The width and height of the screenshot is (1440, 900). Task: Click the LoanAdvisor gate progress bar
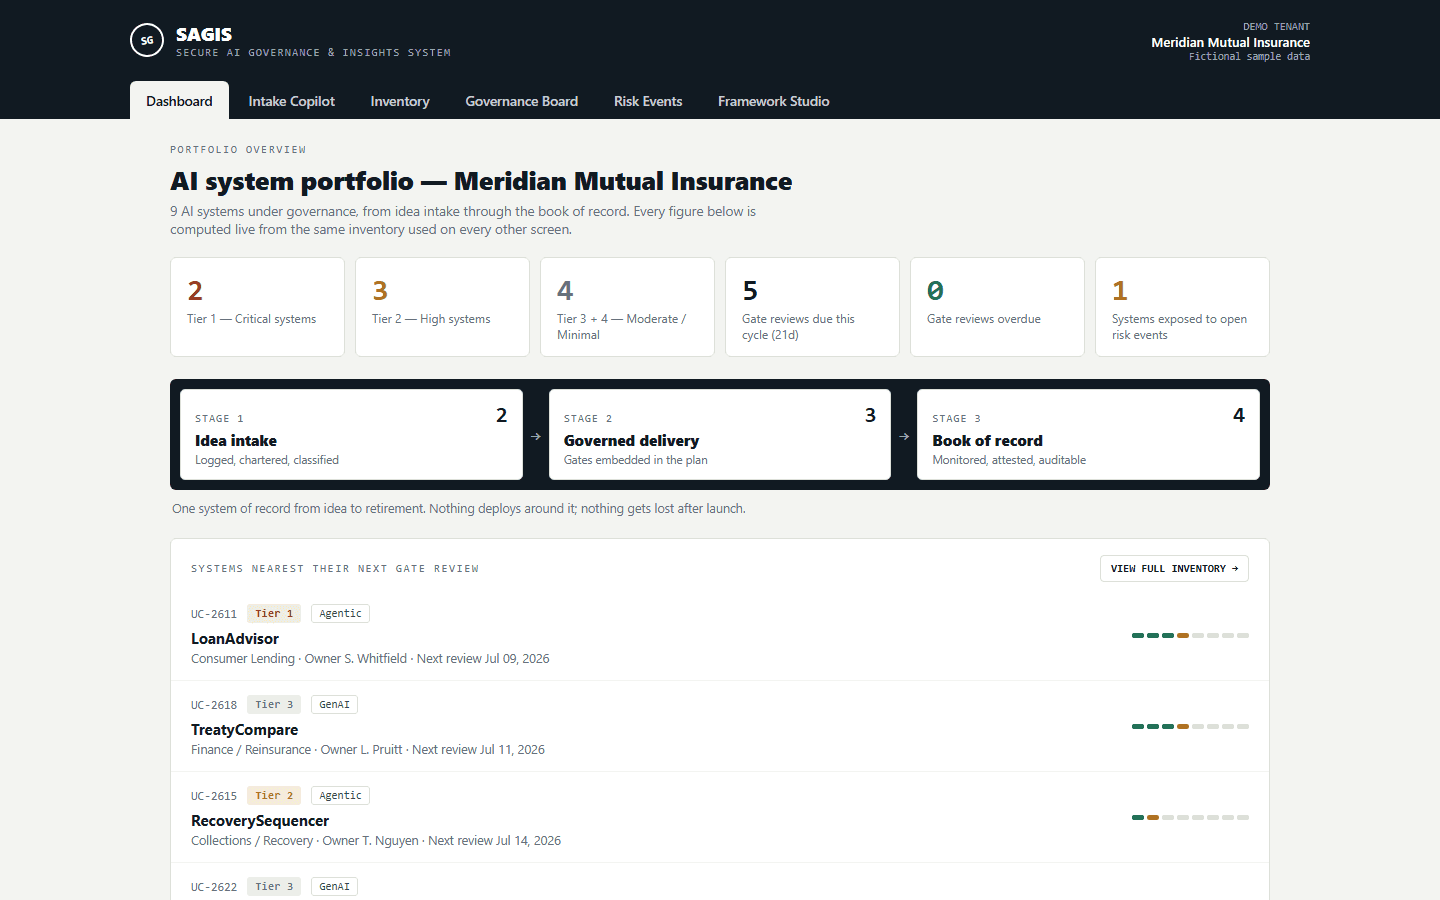point(1190,635)
